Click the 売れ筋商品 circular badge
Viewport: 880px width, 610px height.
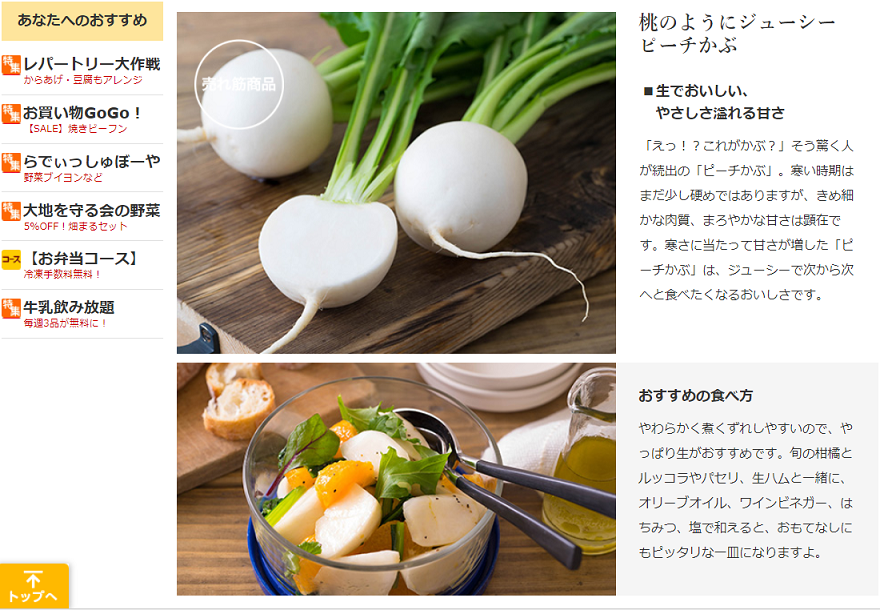click(x=239, y=84)
